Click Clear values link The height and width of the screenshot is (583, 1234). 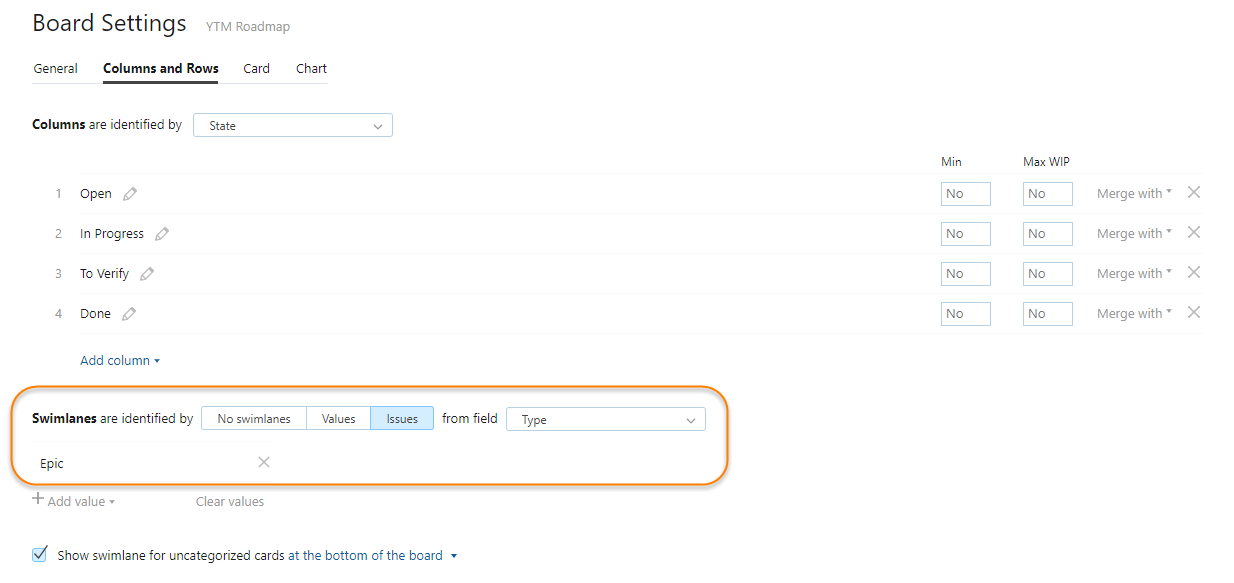pyautogui.click(x=230, y=502)
